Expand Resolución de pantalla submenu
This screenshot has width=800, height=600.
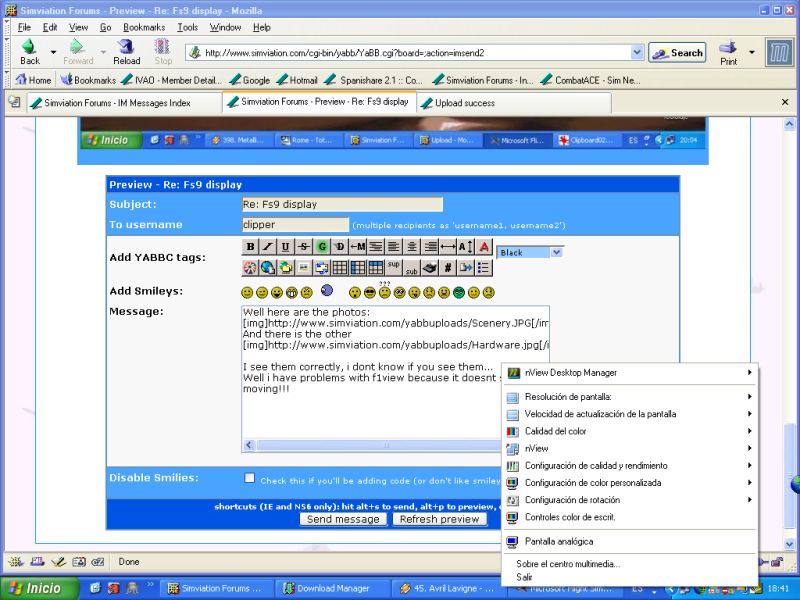[x=630, y=397]
